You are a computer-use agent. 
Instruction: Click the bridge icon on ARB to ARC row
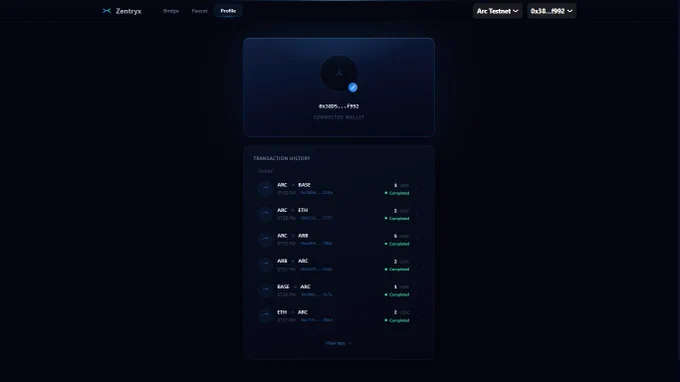tap(265, 264)
